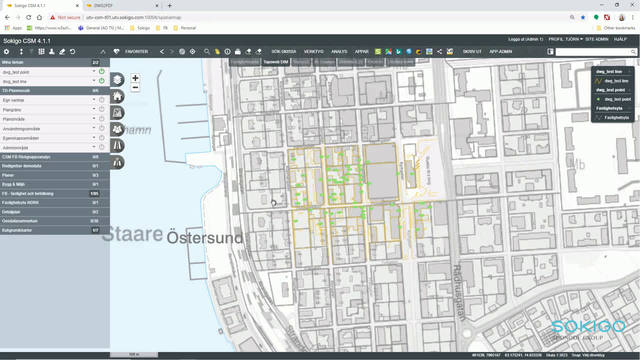
Task: Open the PROFIL dropdown in the header
Action: [565, 39]
